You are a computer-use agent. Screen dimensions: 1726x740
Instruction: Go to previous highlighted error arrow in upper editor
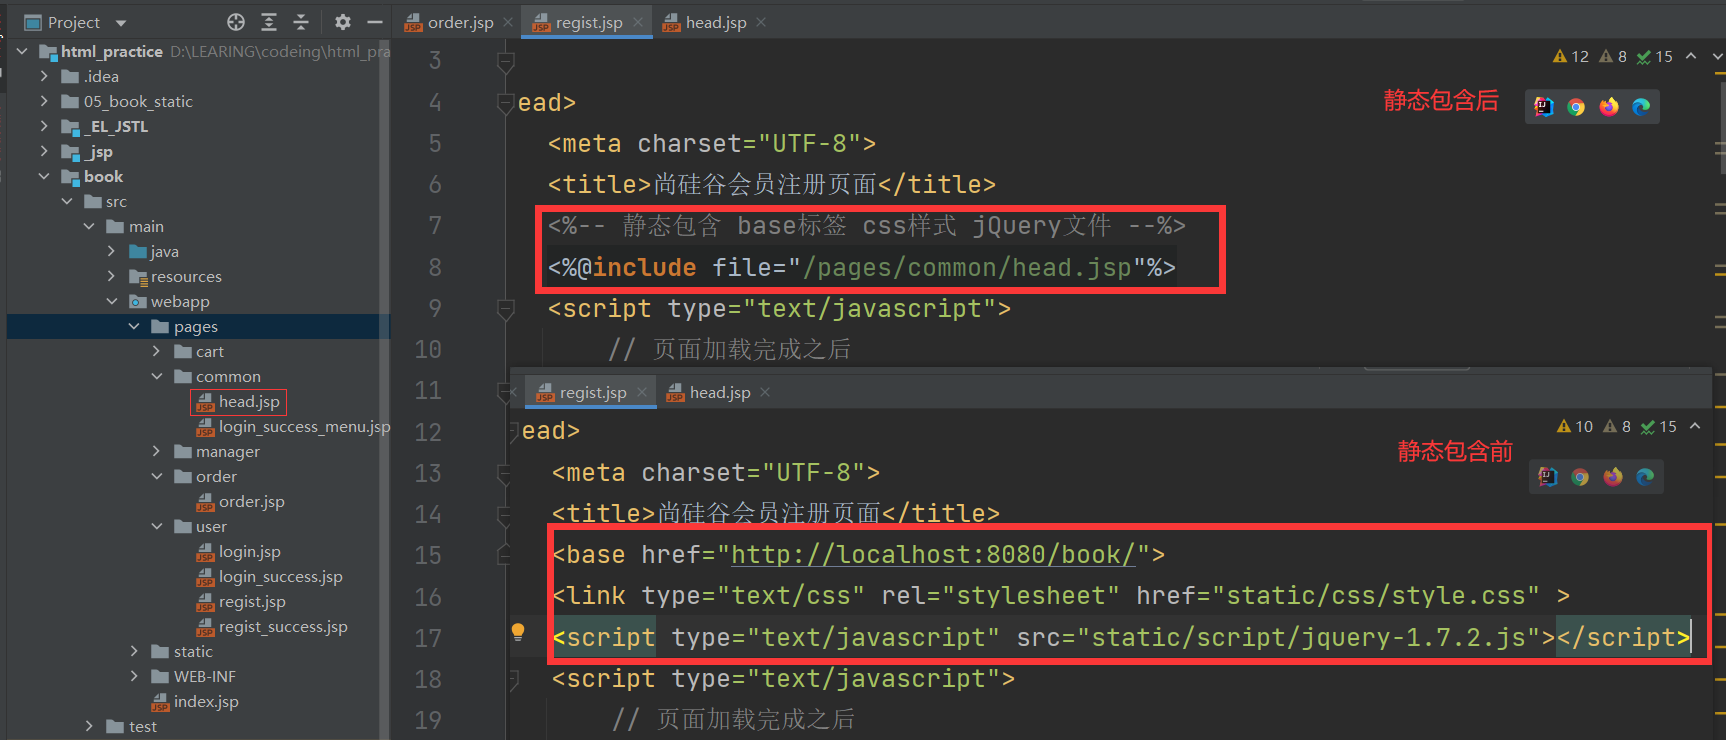pyautogui.click(x=1691, y=56)
